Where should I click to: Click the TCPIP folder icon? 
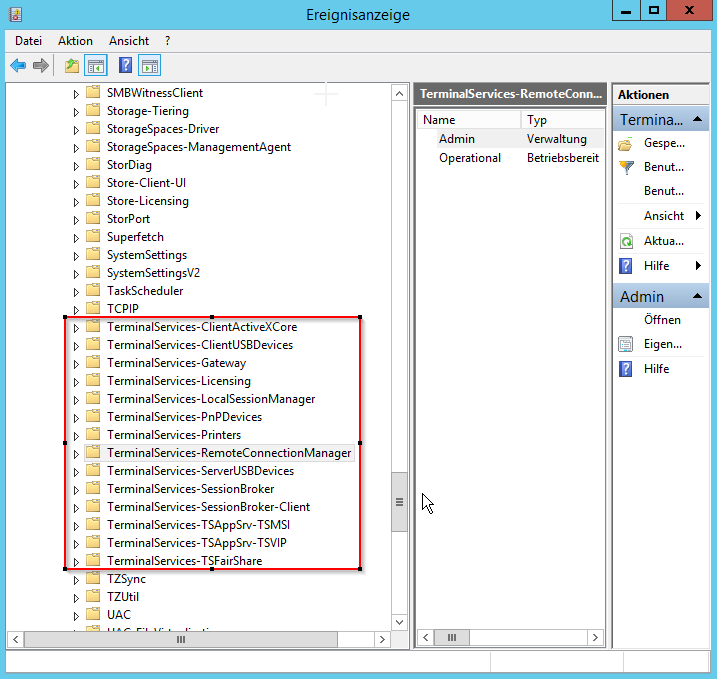pyautogui.click(x=93, y=308)
